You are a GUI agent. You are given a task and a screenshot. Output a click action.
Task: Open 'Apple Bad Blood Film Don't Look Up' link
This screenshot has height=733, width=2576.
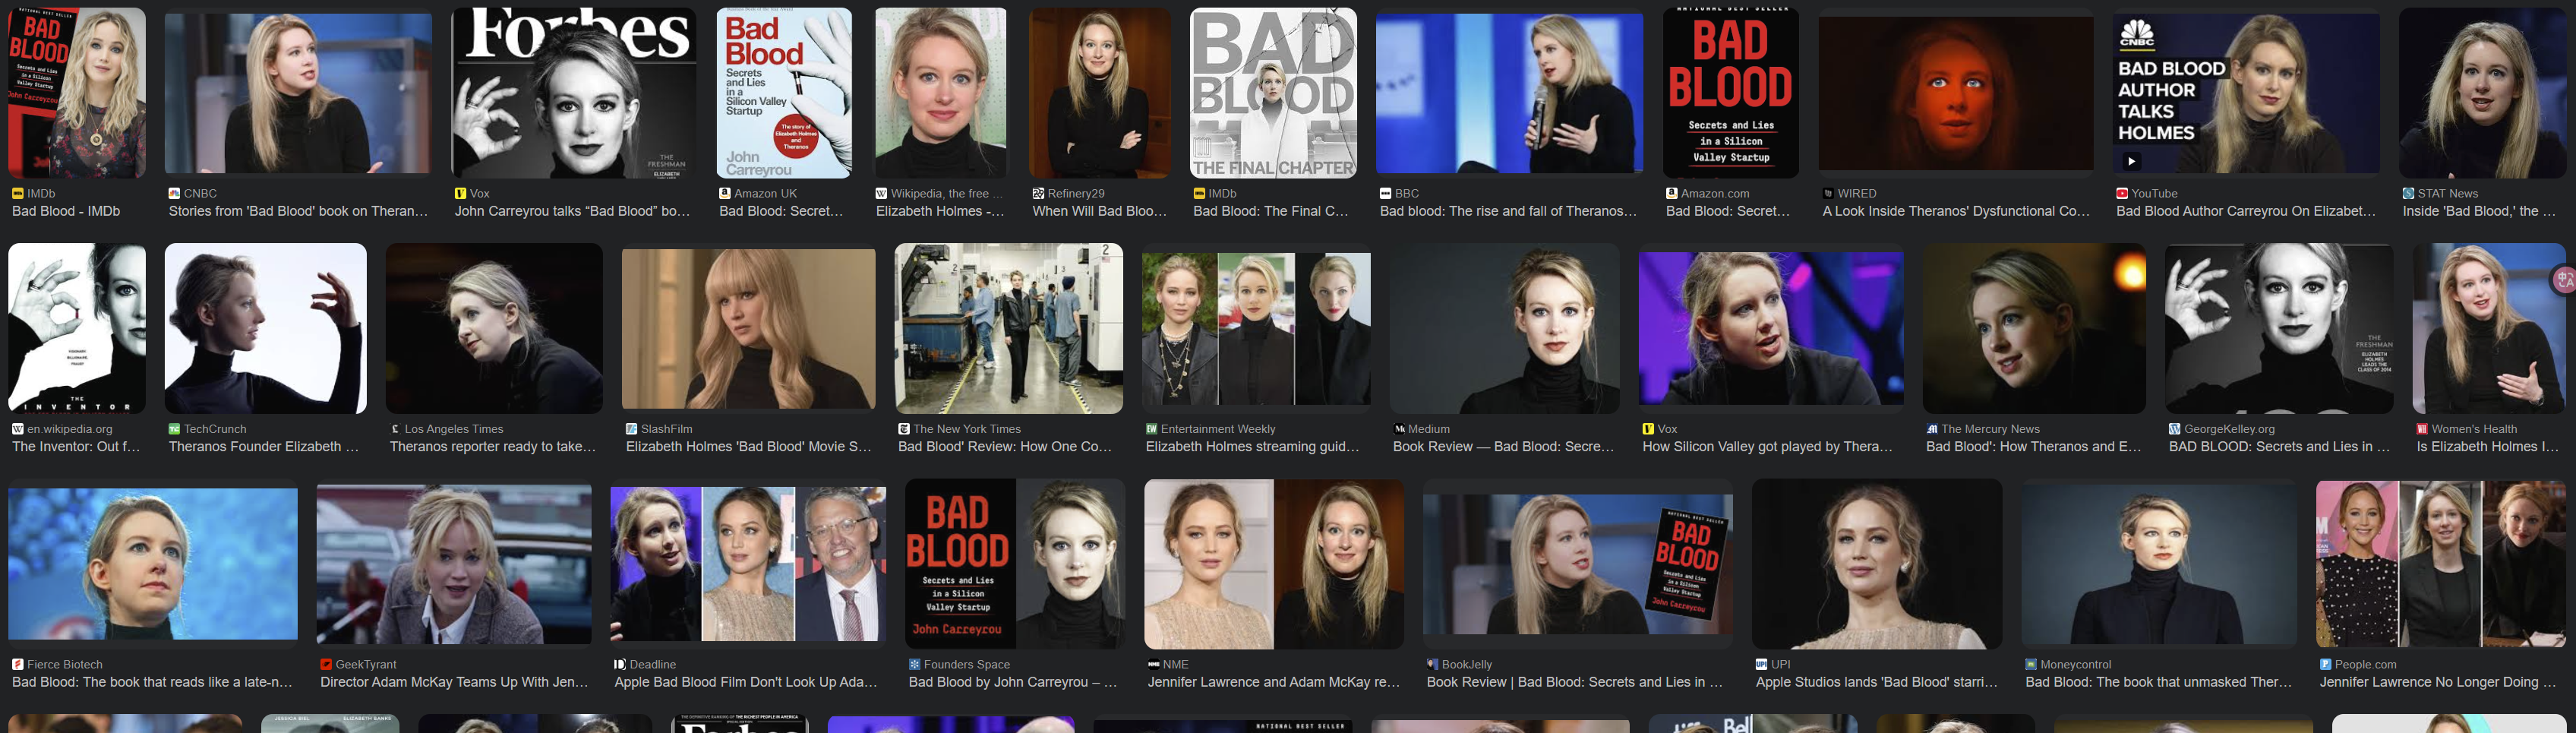pyautogui.click(x=746, y=682)
